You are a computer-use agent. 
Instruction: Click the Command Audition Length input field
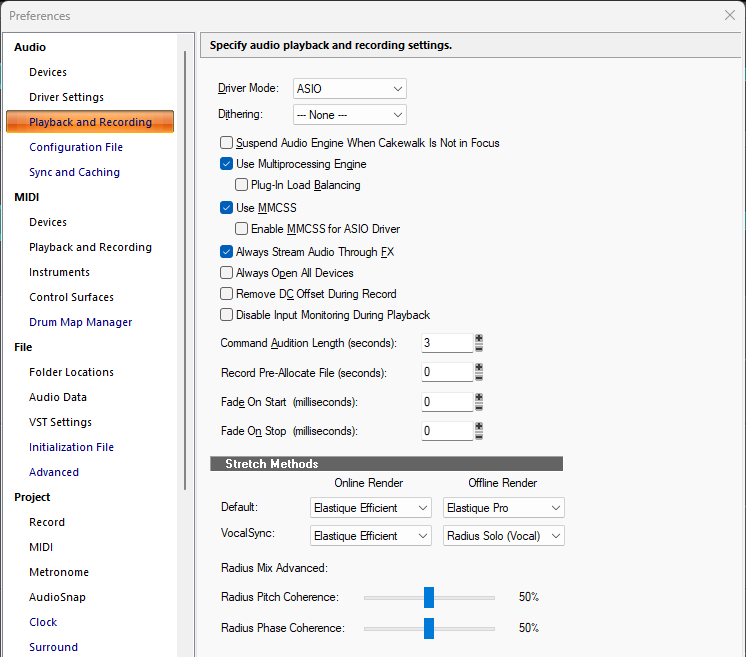point(447,343)
